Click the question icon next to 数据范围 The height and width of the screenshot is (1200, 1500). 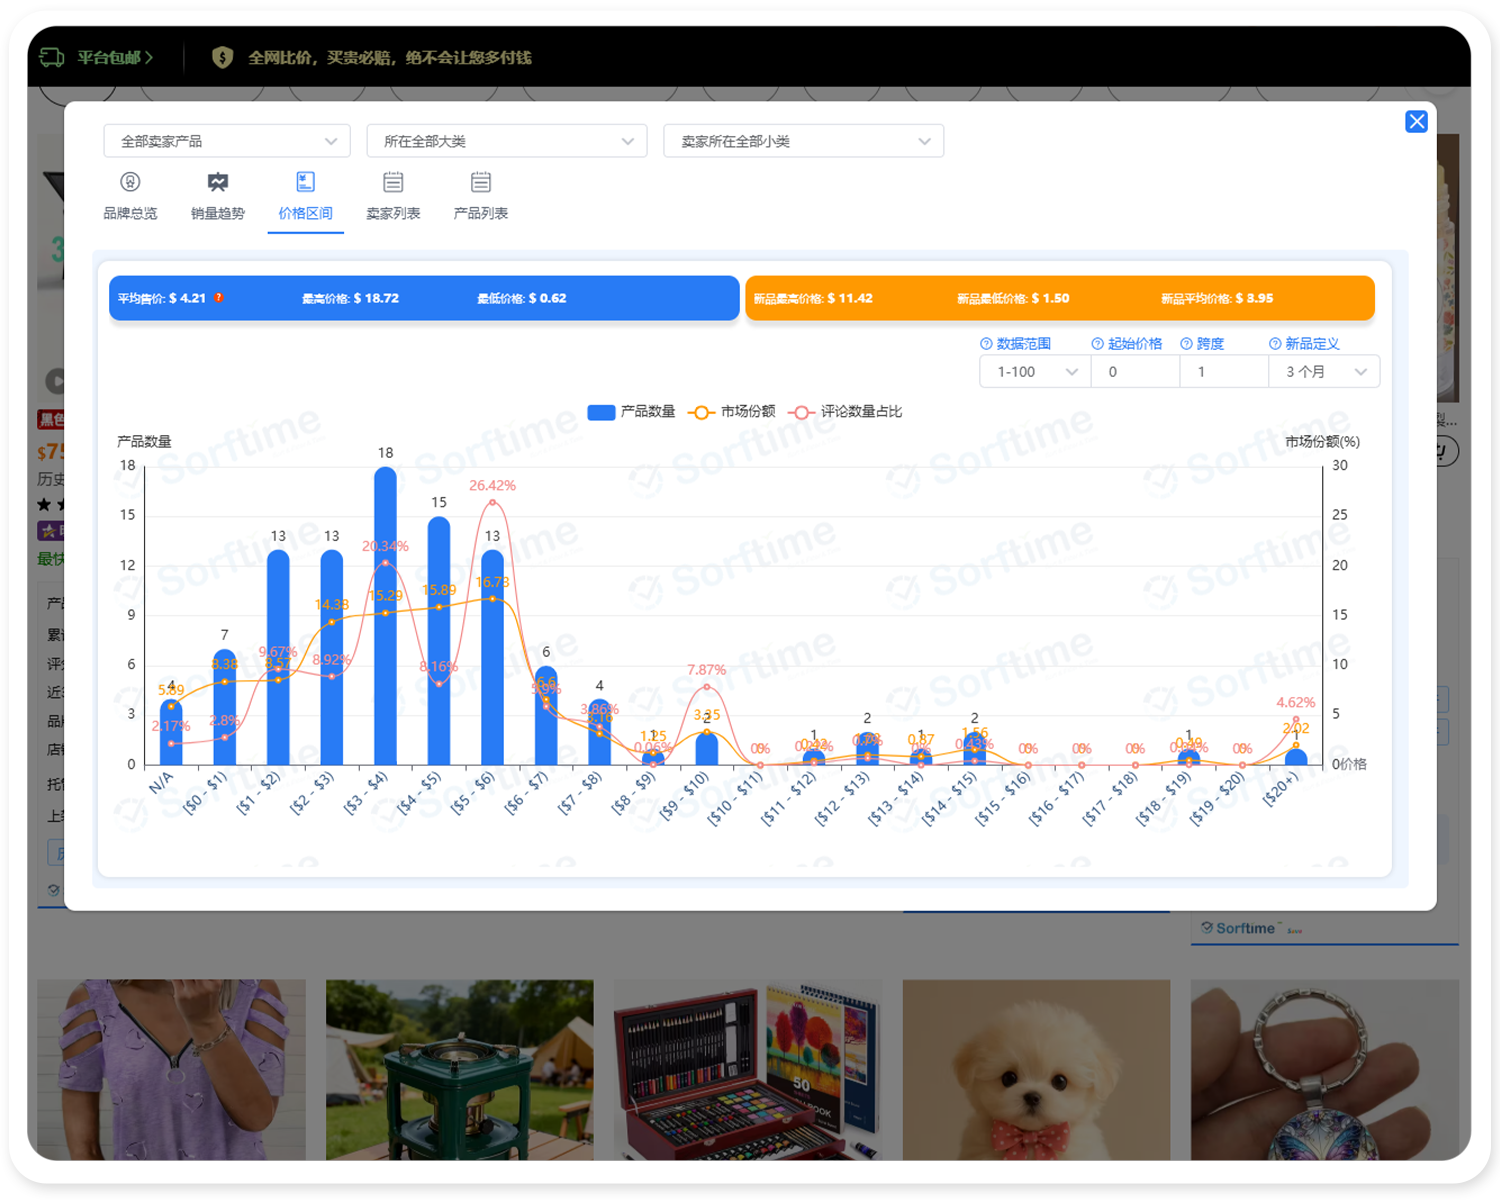point(986,344)
